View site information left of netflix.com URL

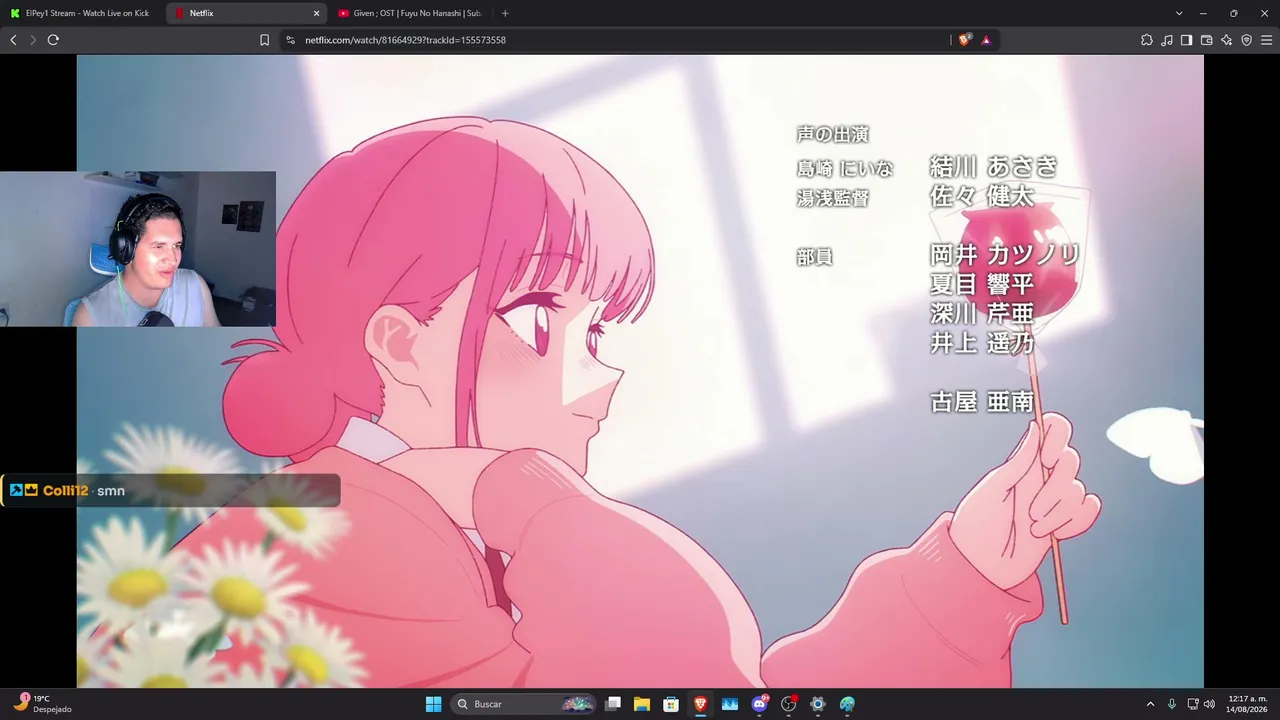pos(290,40)
